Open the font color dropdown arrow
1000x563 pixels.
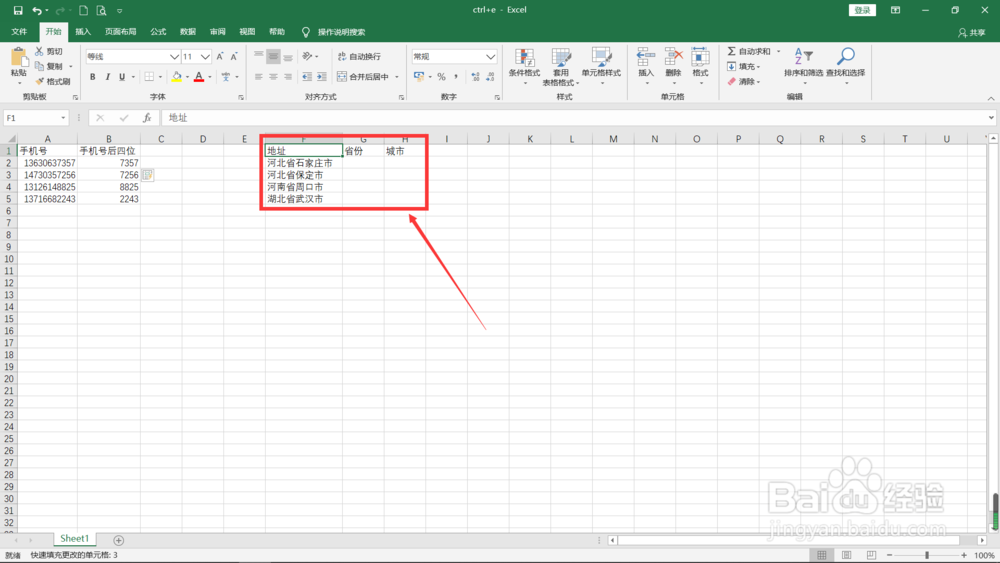(210, 77)
